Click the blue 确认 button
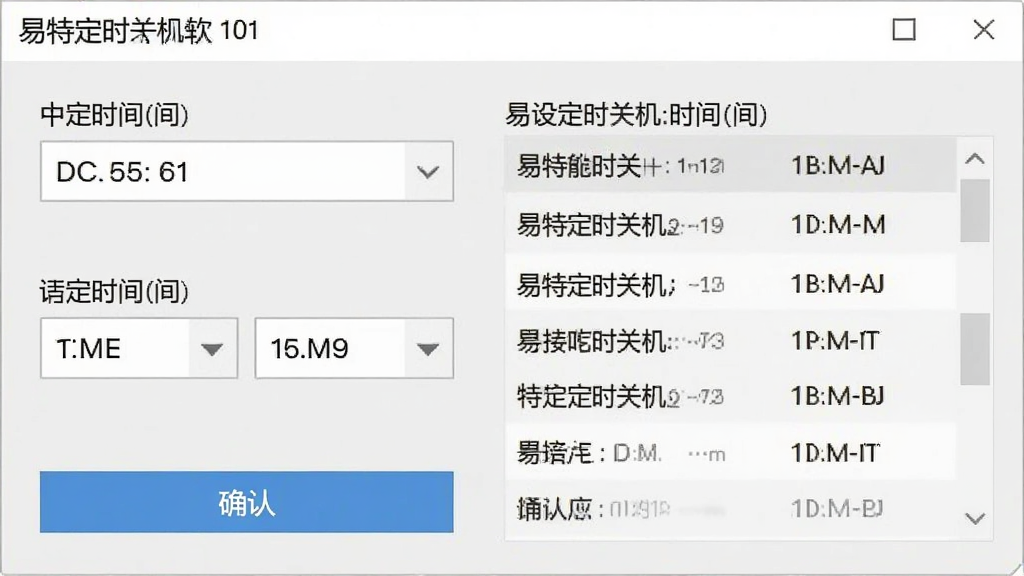Image resolution: width=1024 pixels, height=576 pixels. click(x=246, y=502)
